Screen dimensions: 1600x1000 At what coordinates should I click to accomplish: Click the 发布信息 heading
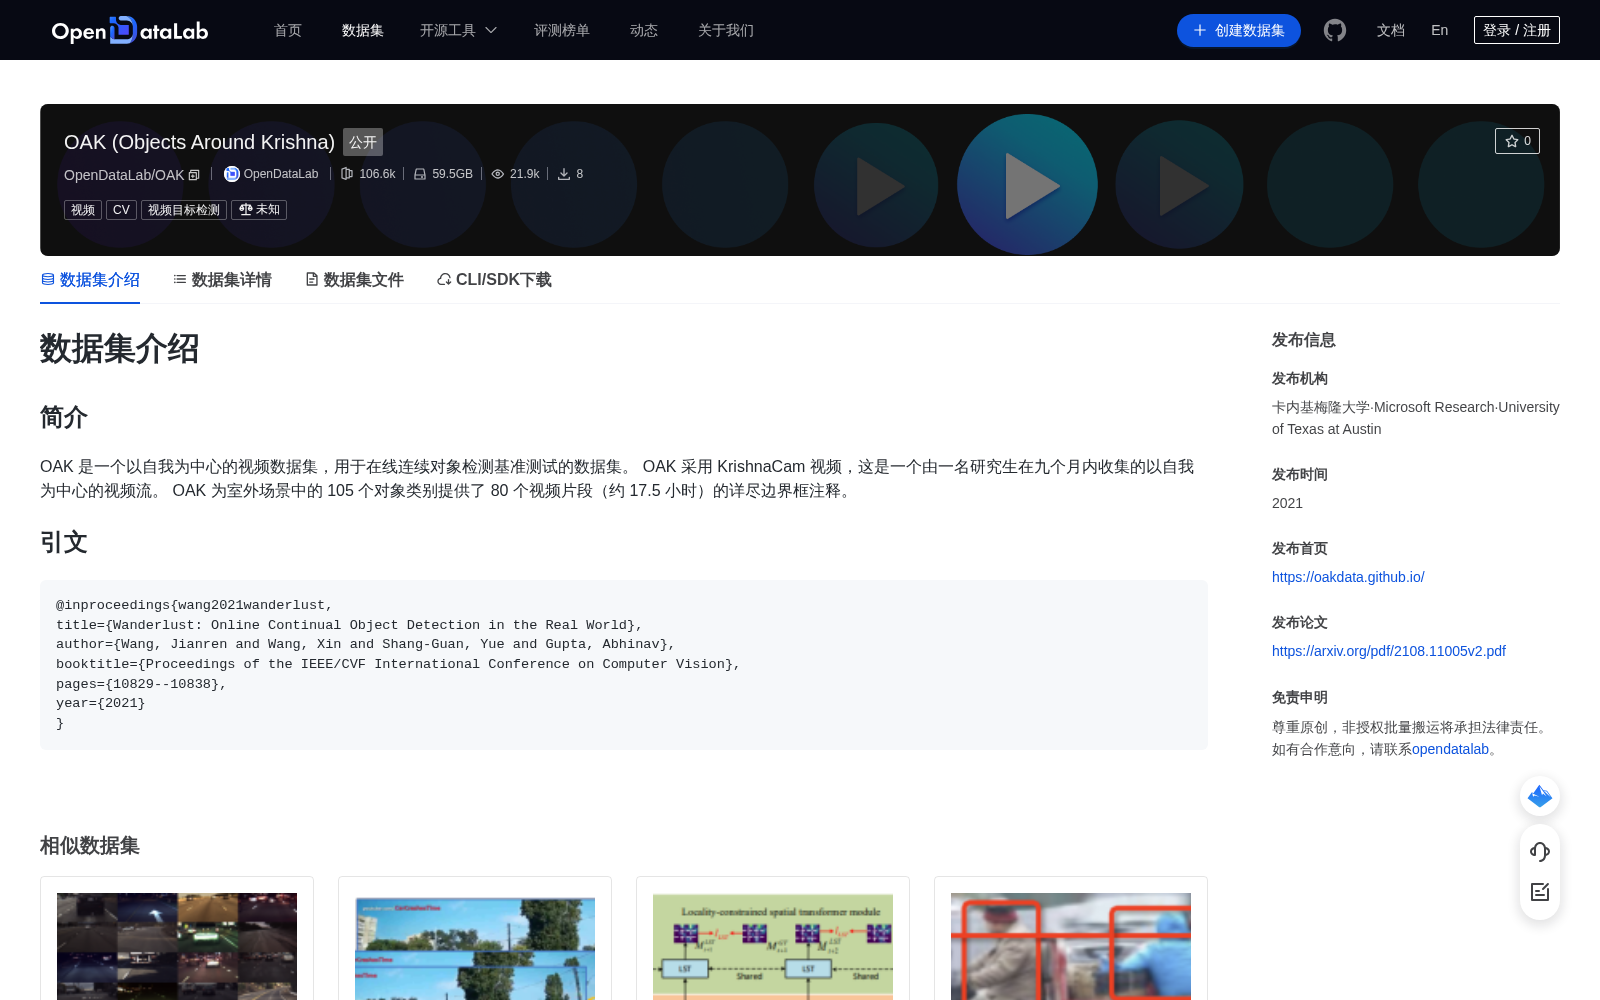(1304, 340)
